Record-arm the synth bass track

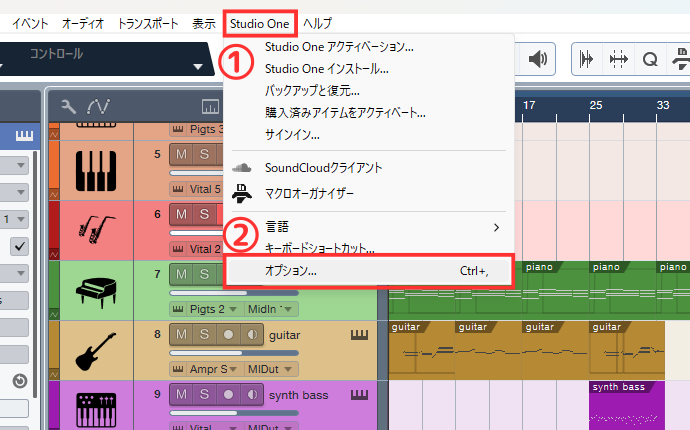(228, 394)
